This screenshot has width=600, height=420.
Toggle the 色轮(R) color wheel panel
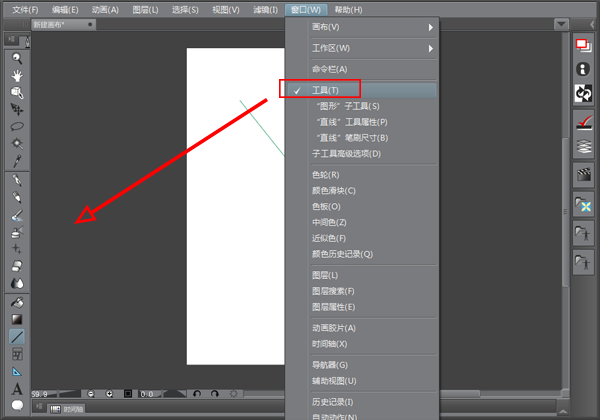[327, 175]
